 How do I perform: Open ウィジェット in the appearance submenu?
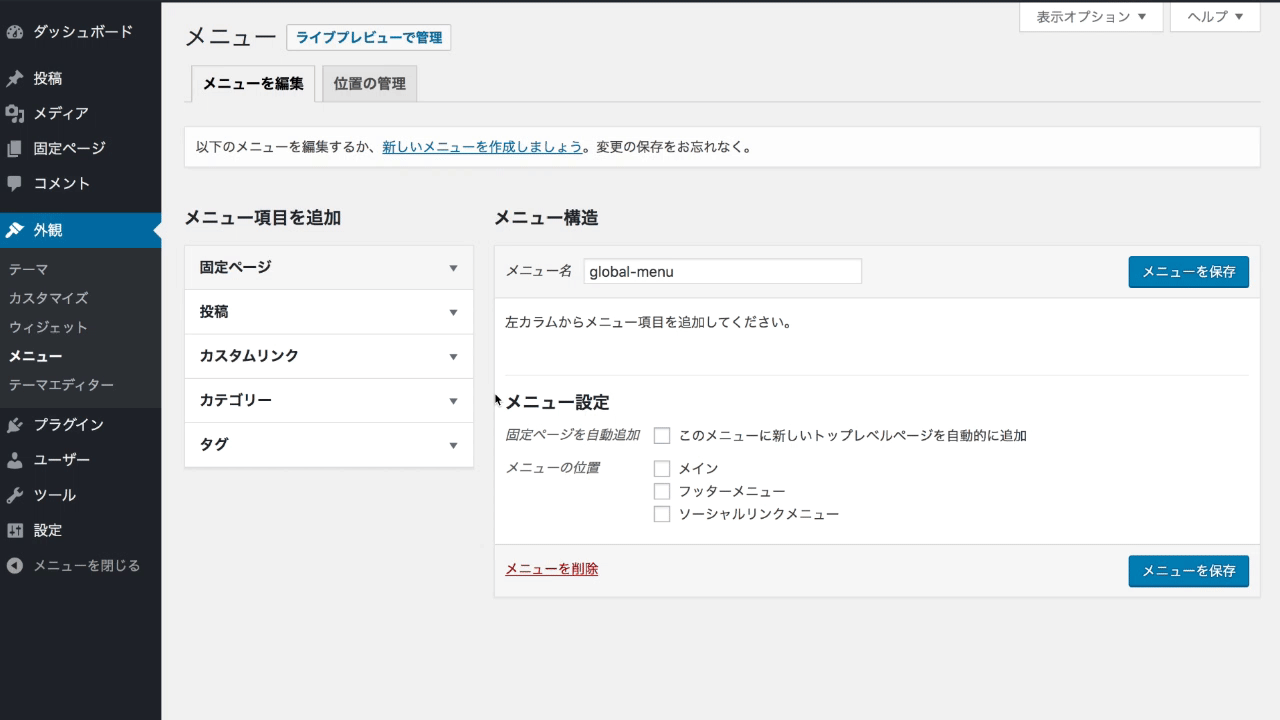[x=48, y=327]
